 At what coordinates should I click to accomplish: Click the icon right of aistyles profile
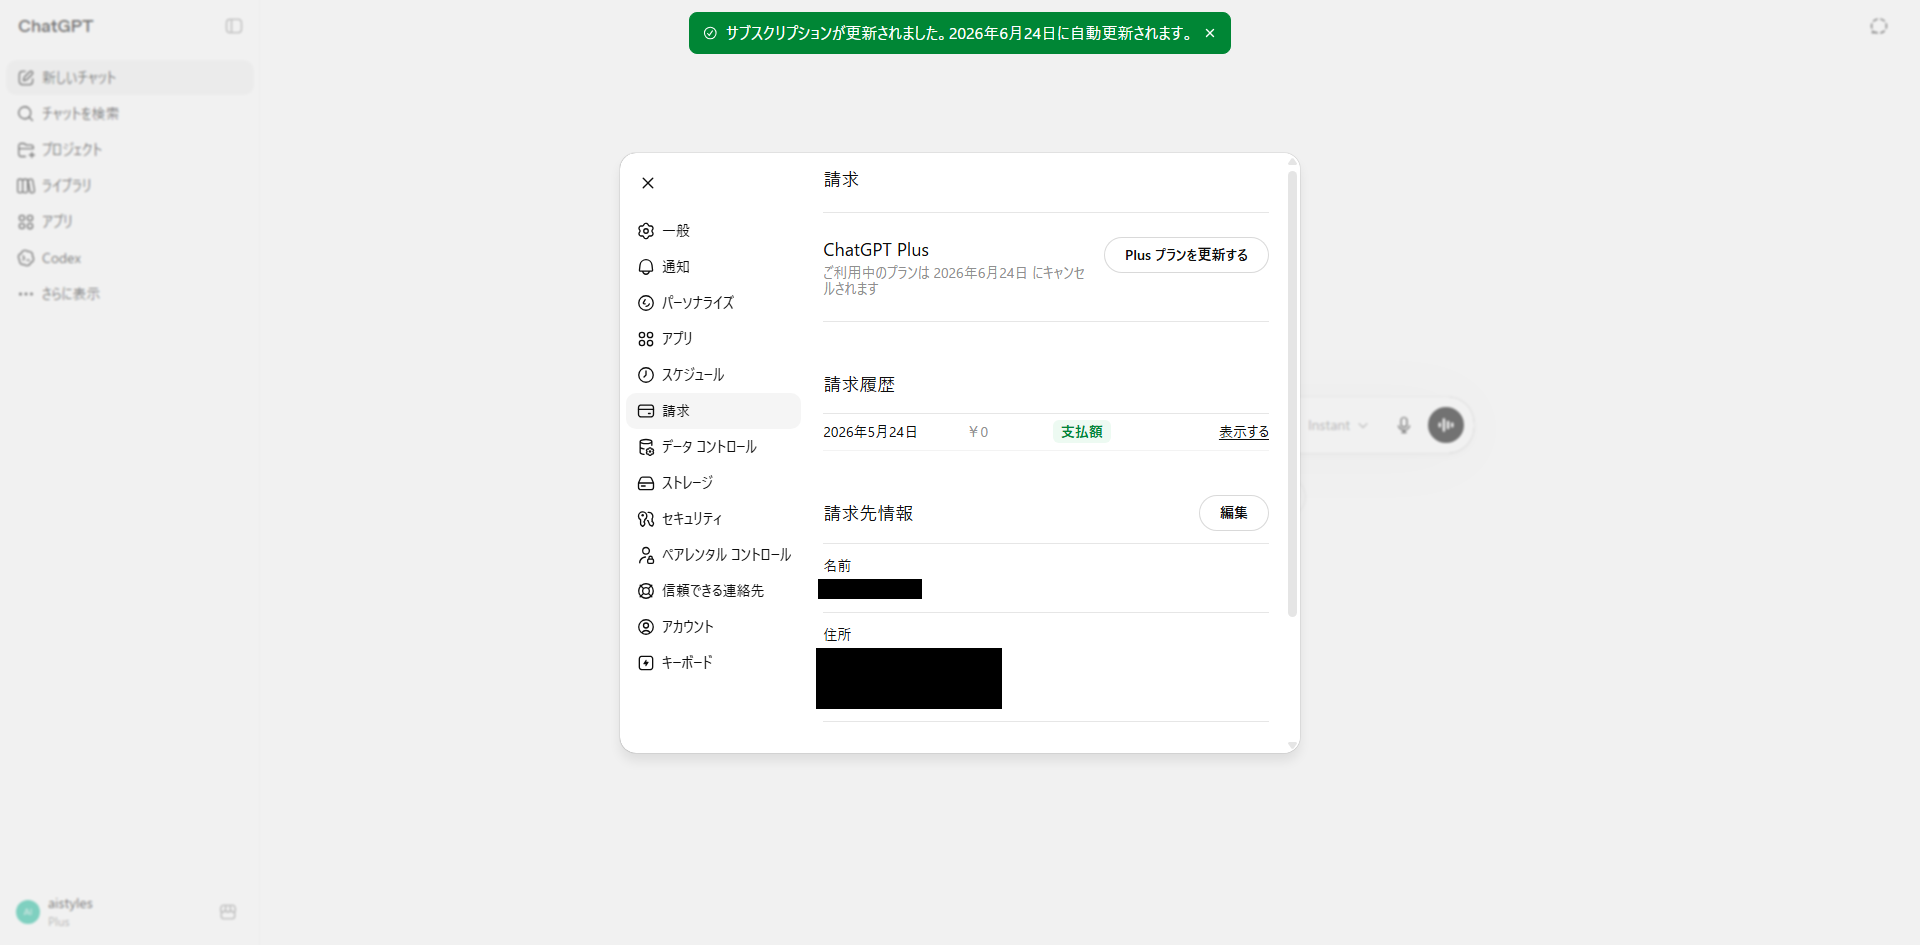[x=228, y=912]
